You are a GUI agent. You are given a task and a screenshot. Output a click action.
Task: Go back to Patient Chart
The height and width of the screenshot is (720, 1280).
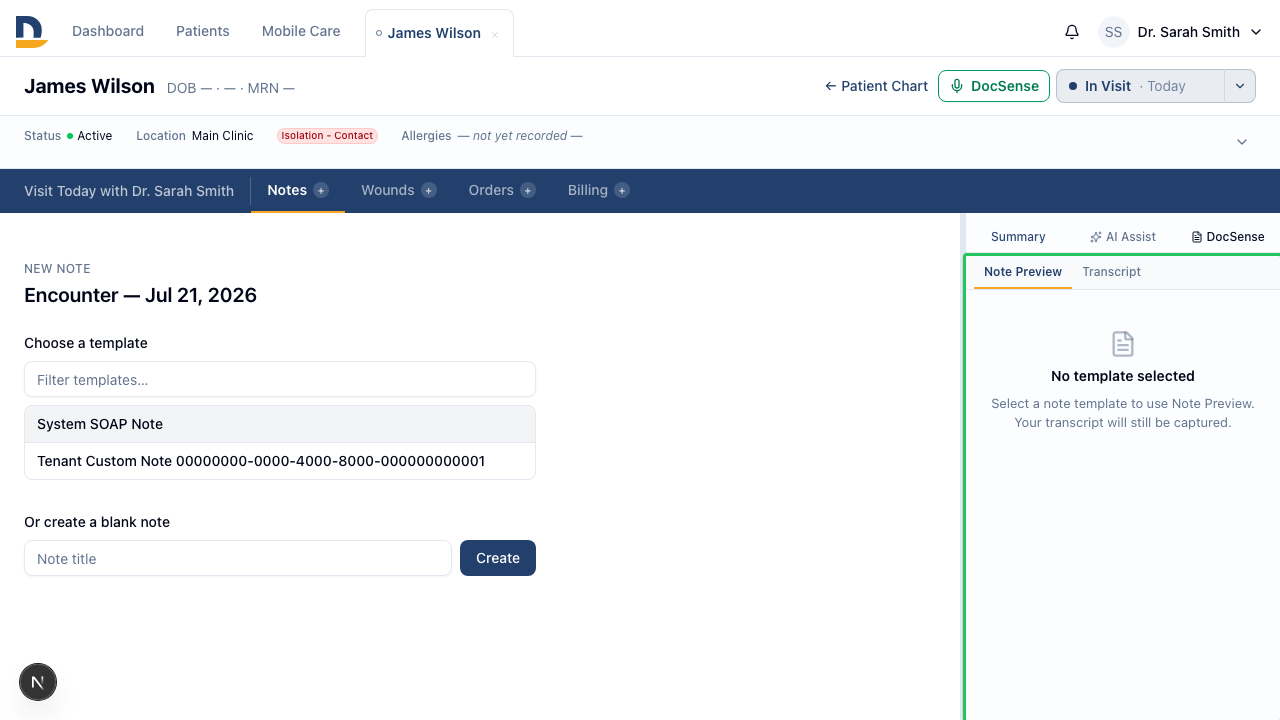pos(877,86)
